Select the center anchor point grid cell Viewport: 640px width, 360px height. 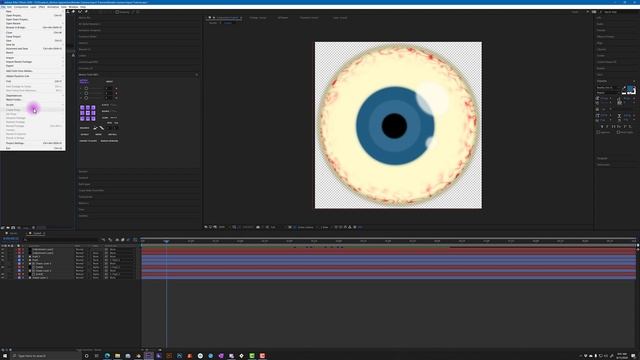tap(88, 113)
